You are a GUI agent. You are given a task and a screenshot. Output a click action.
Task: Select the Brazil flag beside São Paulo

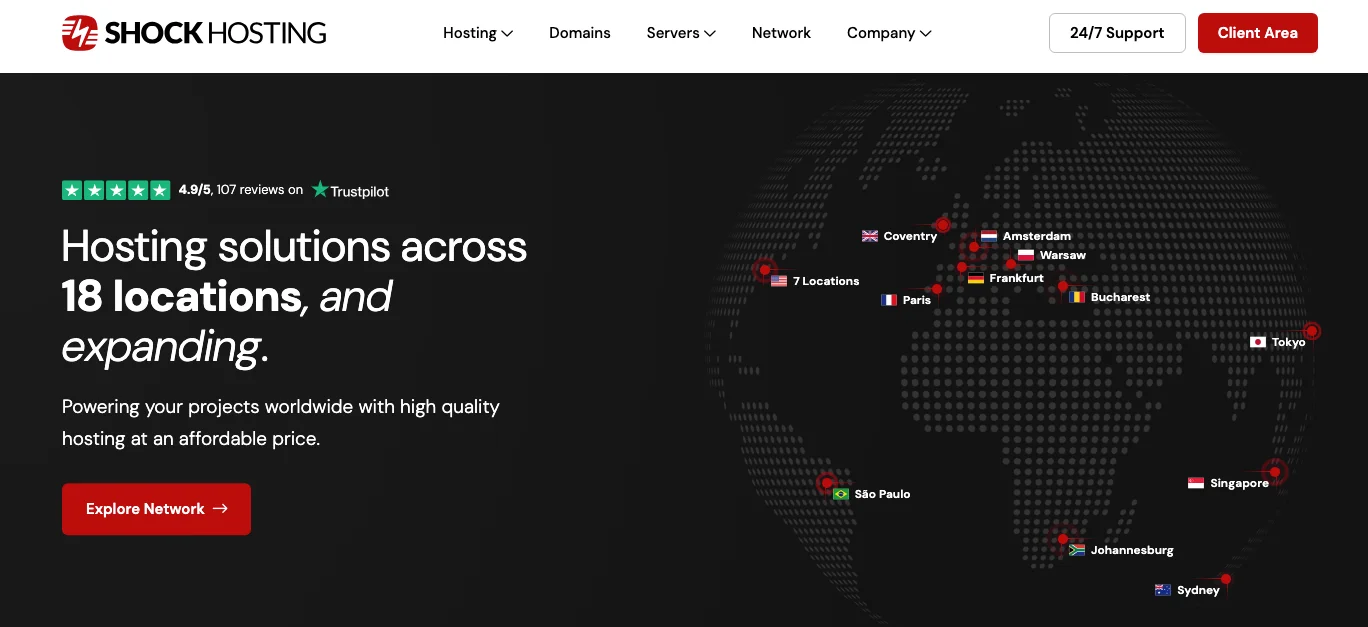[x=841, y=494]
